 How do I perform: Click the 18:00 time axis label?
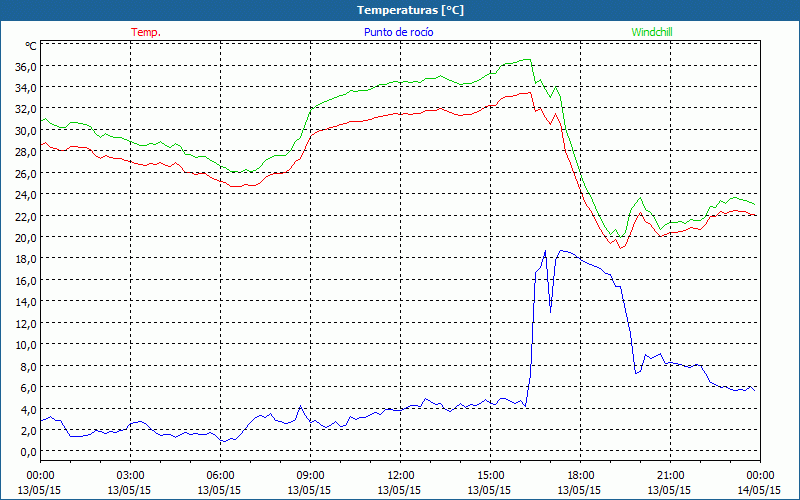coord(581,476)
